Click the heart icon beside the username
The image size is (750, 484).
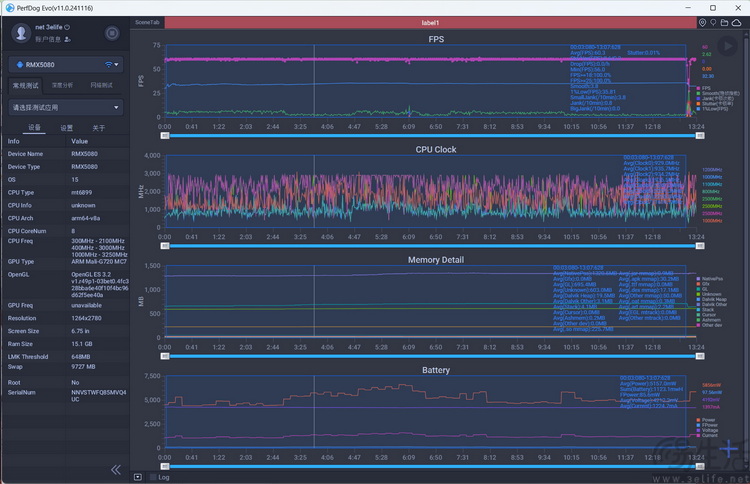(x=67, y=27)
